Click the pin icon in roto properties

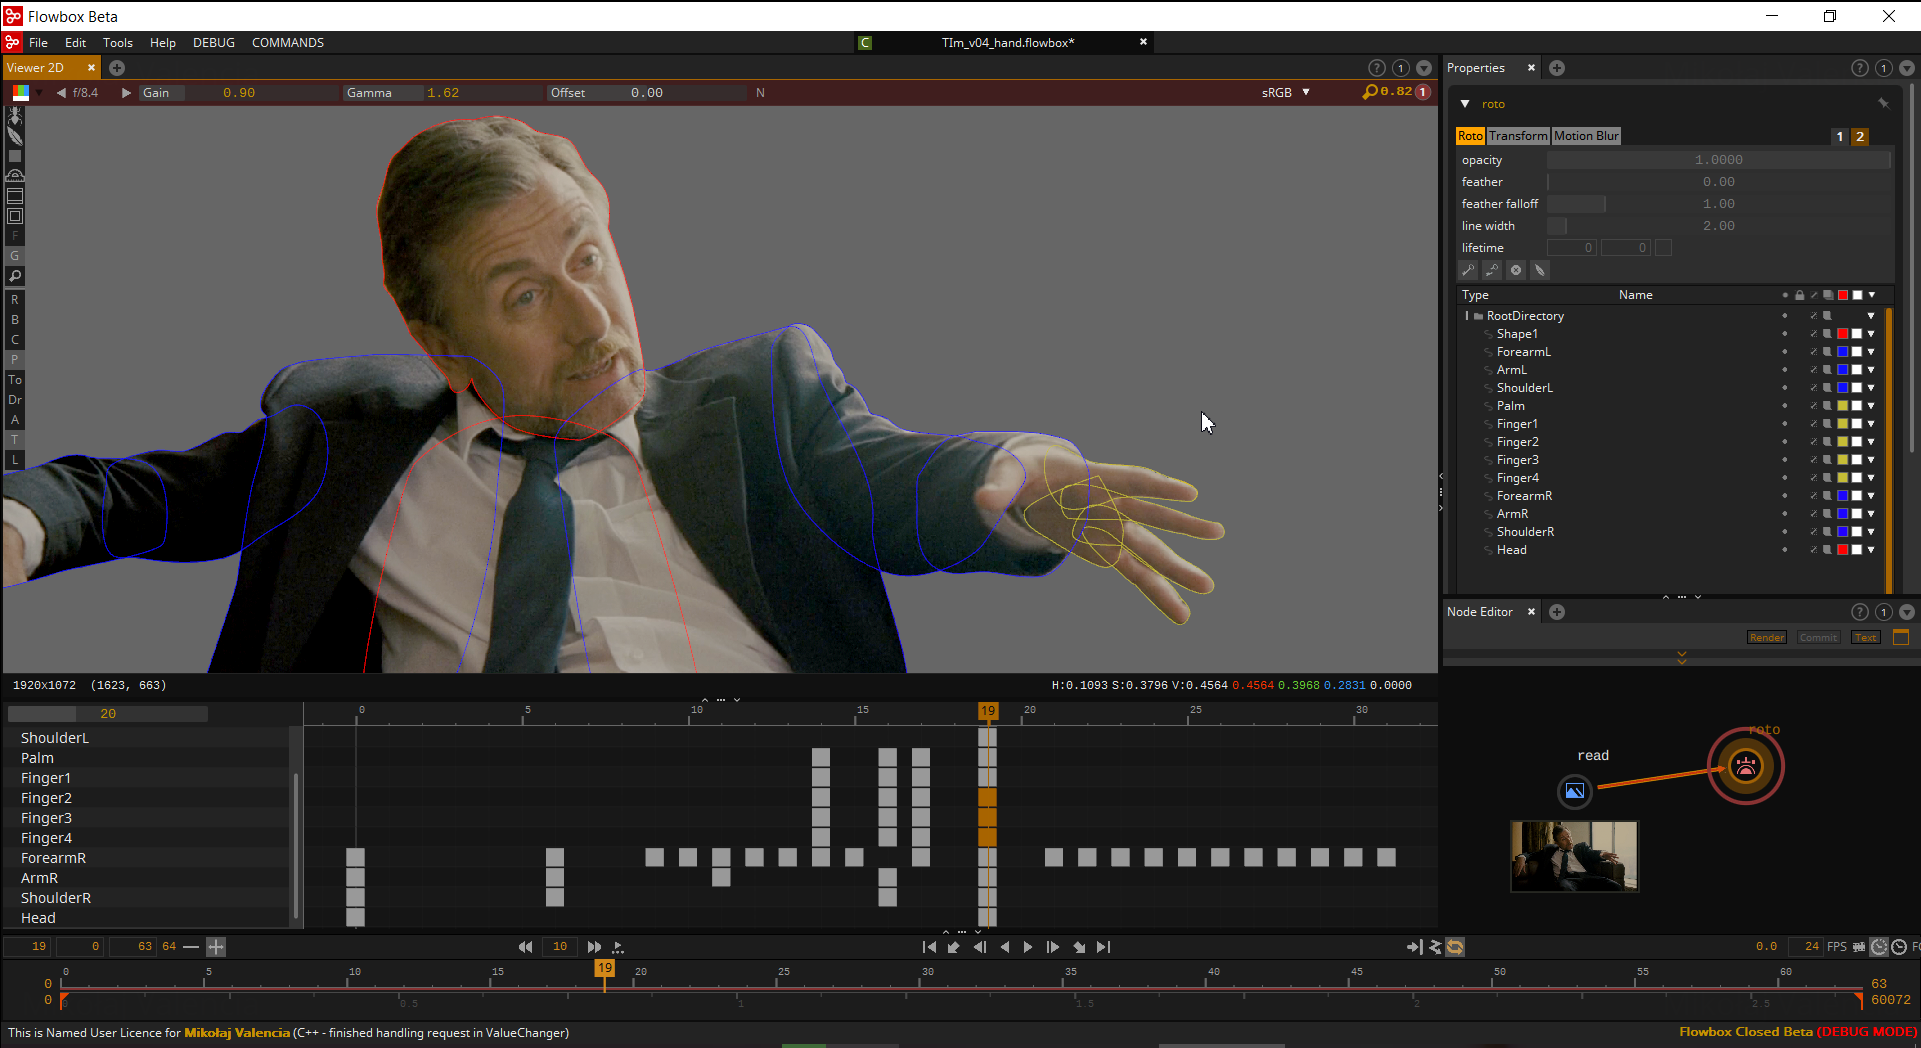1883,103
